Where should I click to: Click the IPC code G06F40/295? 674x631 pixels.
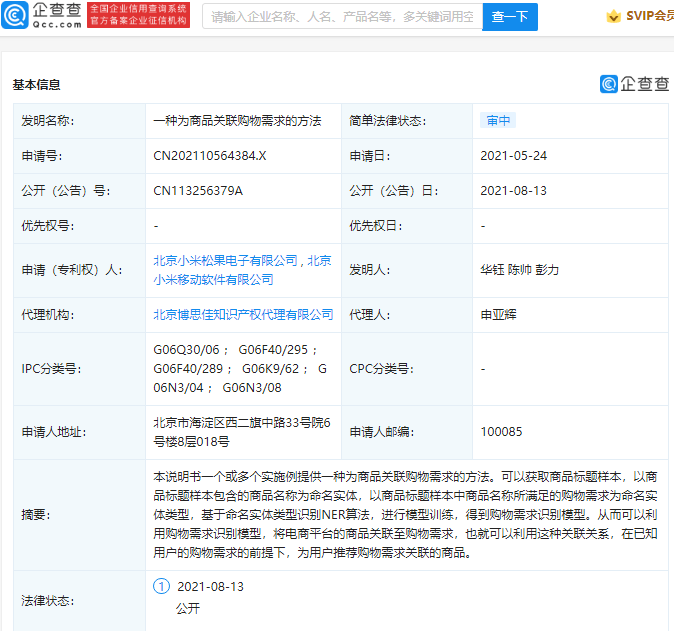[273, 350]
